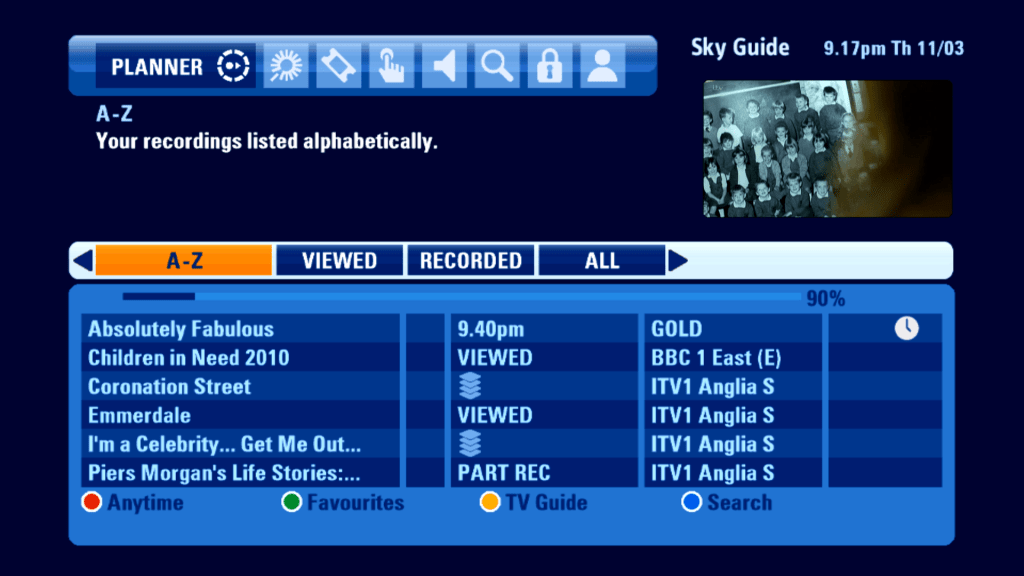Select the Interactive pointing hand icon

pos(391,66)
